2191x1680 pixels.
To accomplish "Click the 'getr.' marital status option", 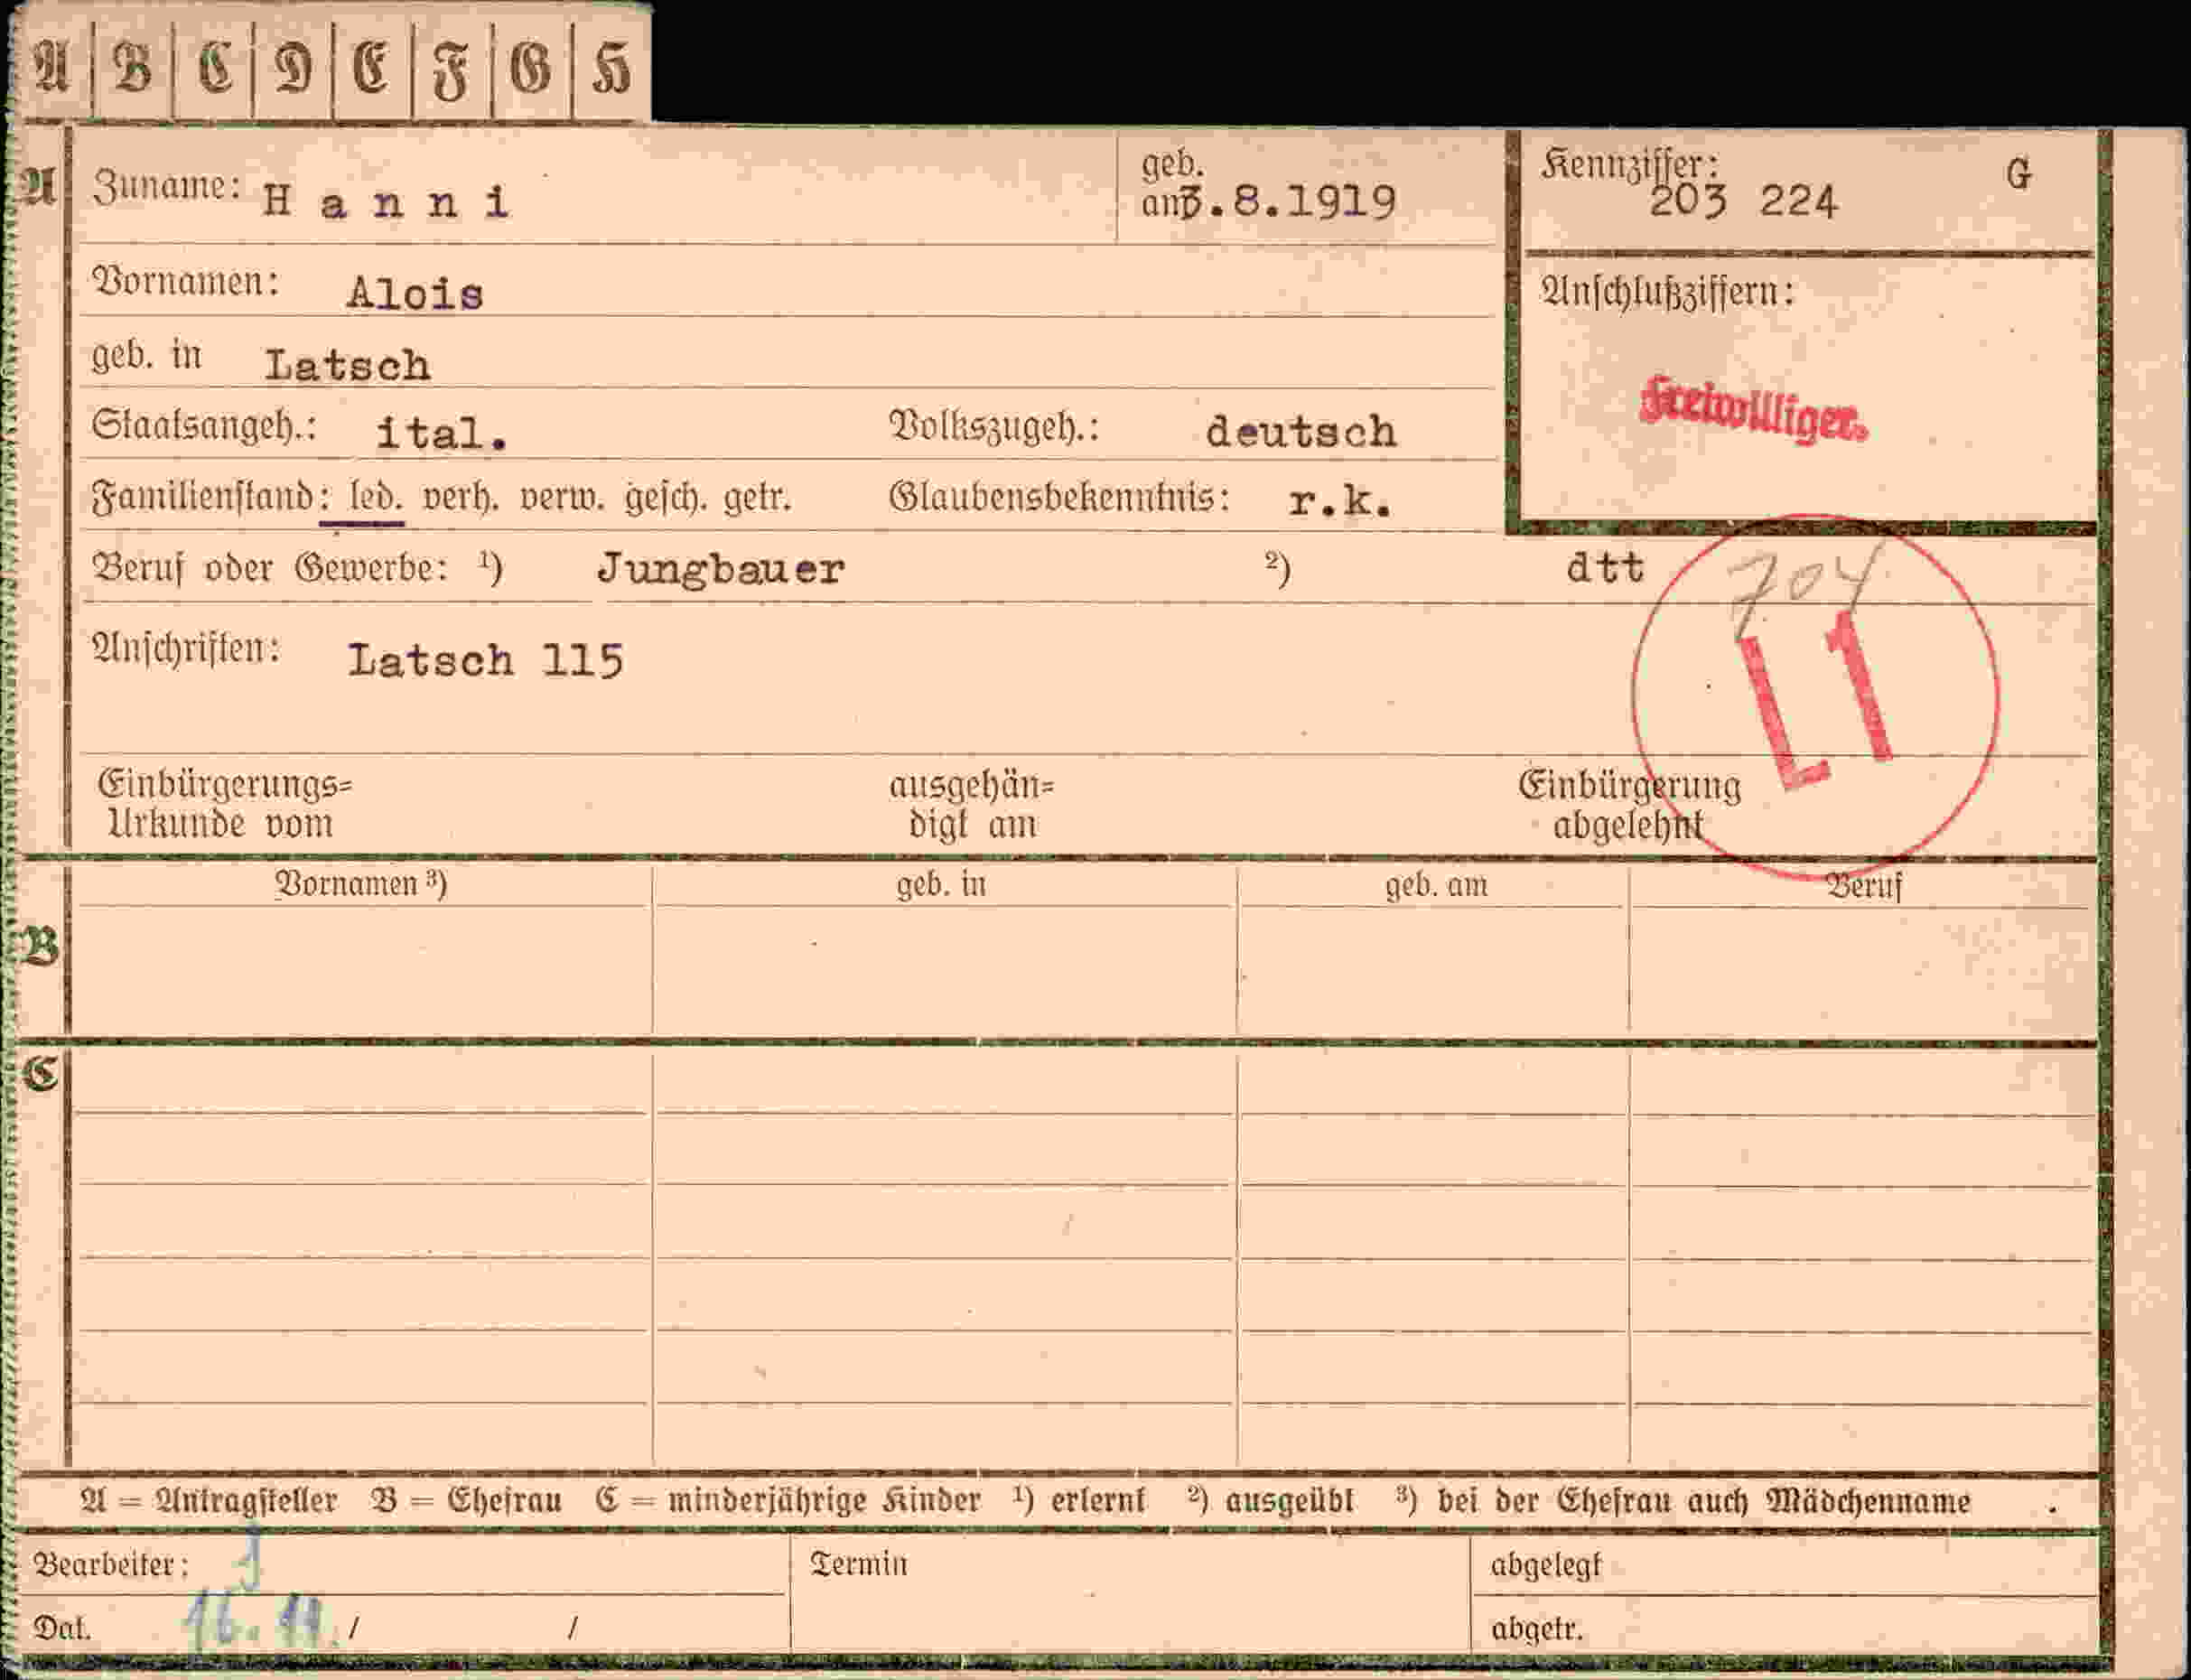I will [758, 498].
